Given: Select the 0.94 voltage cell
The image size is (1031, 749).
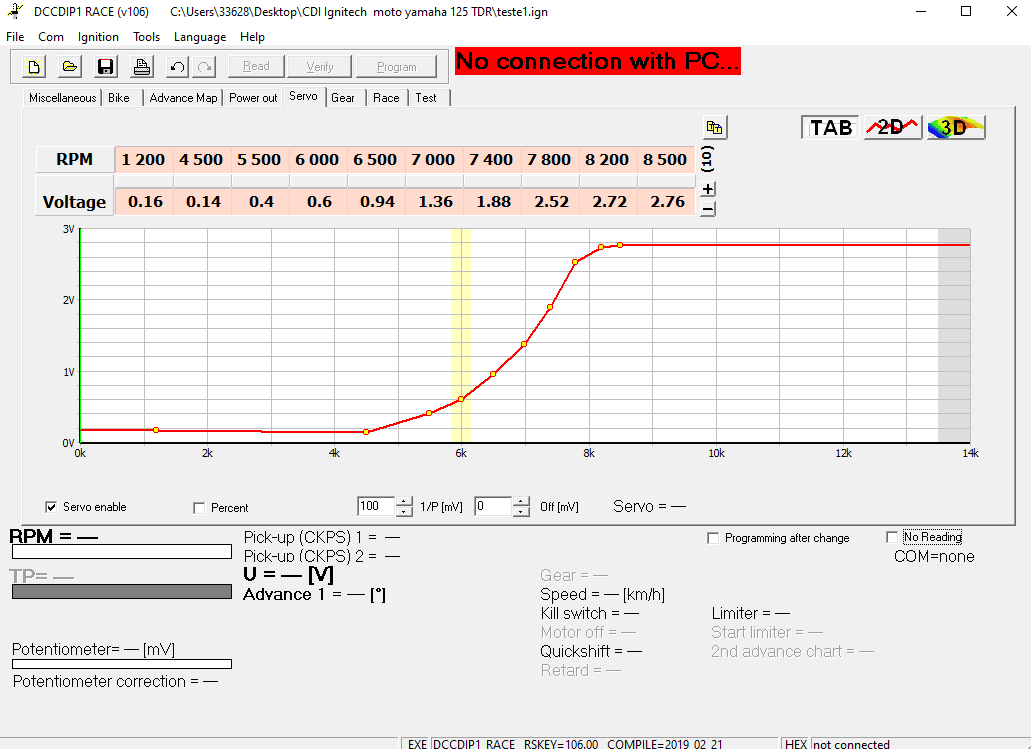Looking at the screenshot, I should [x=377, y=202].
